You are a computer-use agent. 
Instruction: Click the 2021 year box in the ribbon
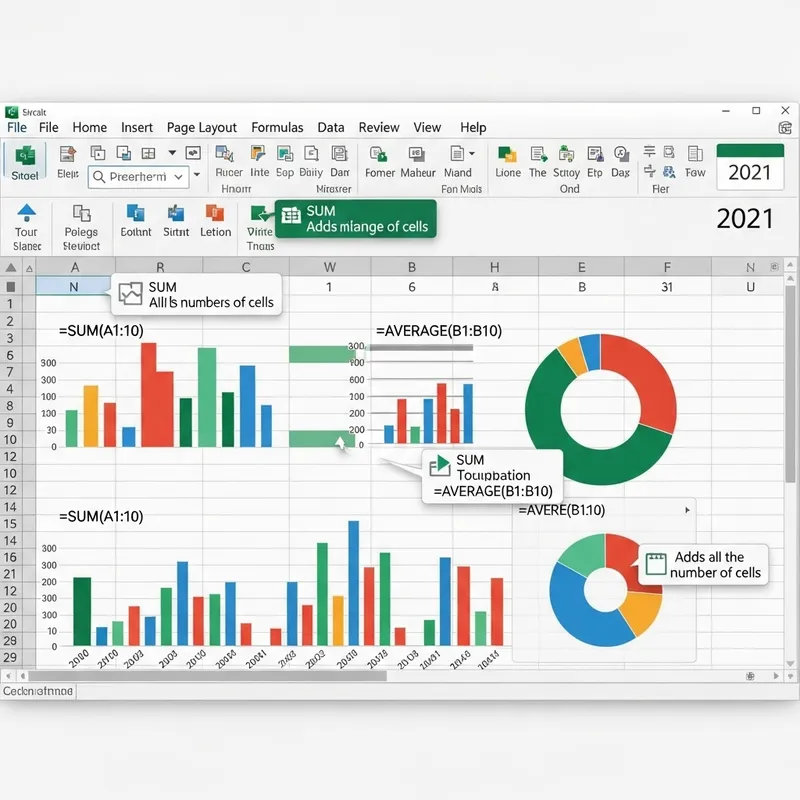click(x=752, y=170)
